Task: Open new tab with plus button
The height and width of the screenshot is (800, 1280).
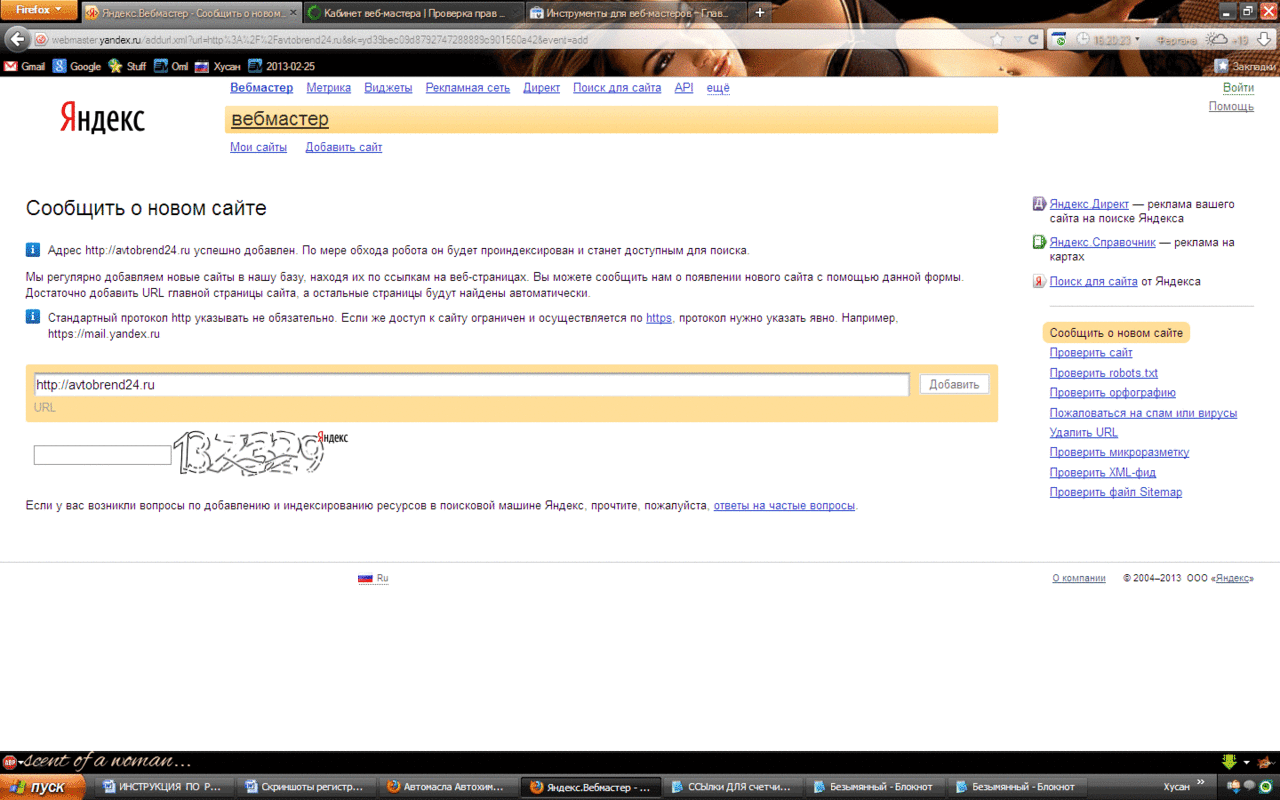Action: click(760, 13)
